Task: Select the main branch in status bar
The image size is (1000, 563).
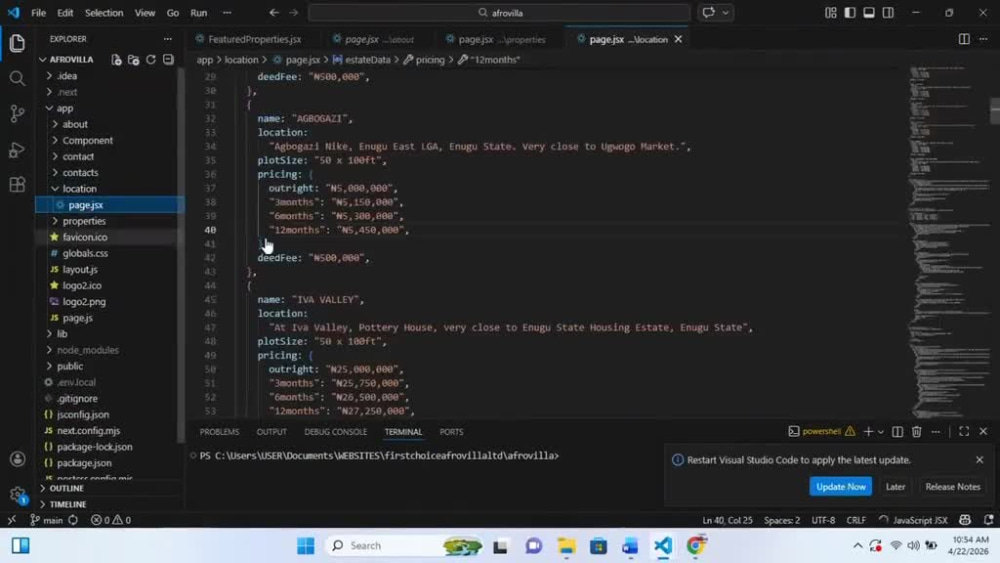Action: 46,520
